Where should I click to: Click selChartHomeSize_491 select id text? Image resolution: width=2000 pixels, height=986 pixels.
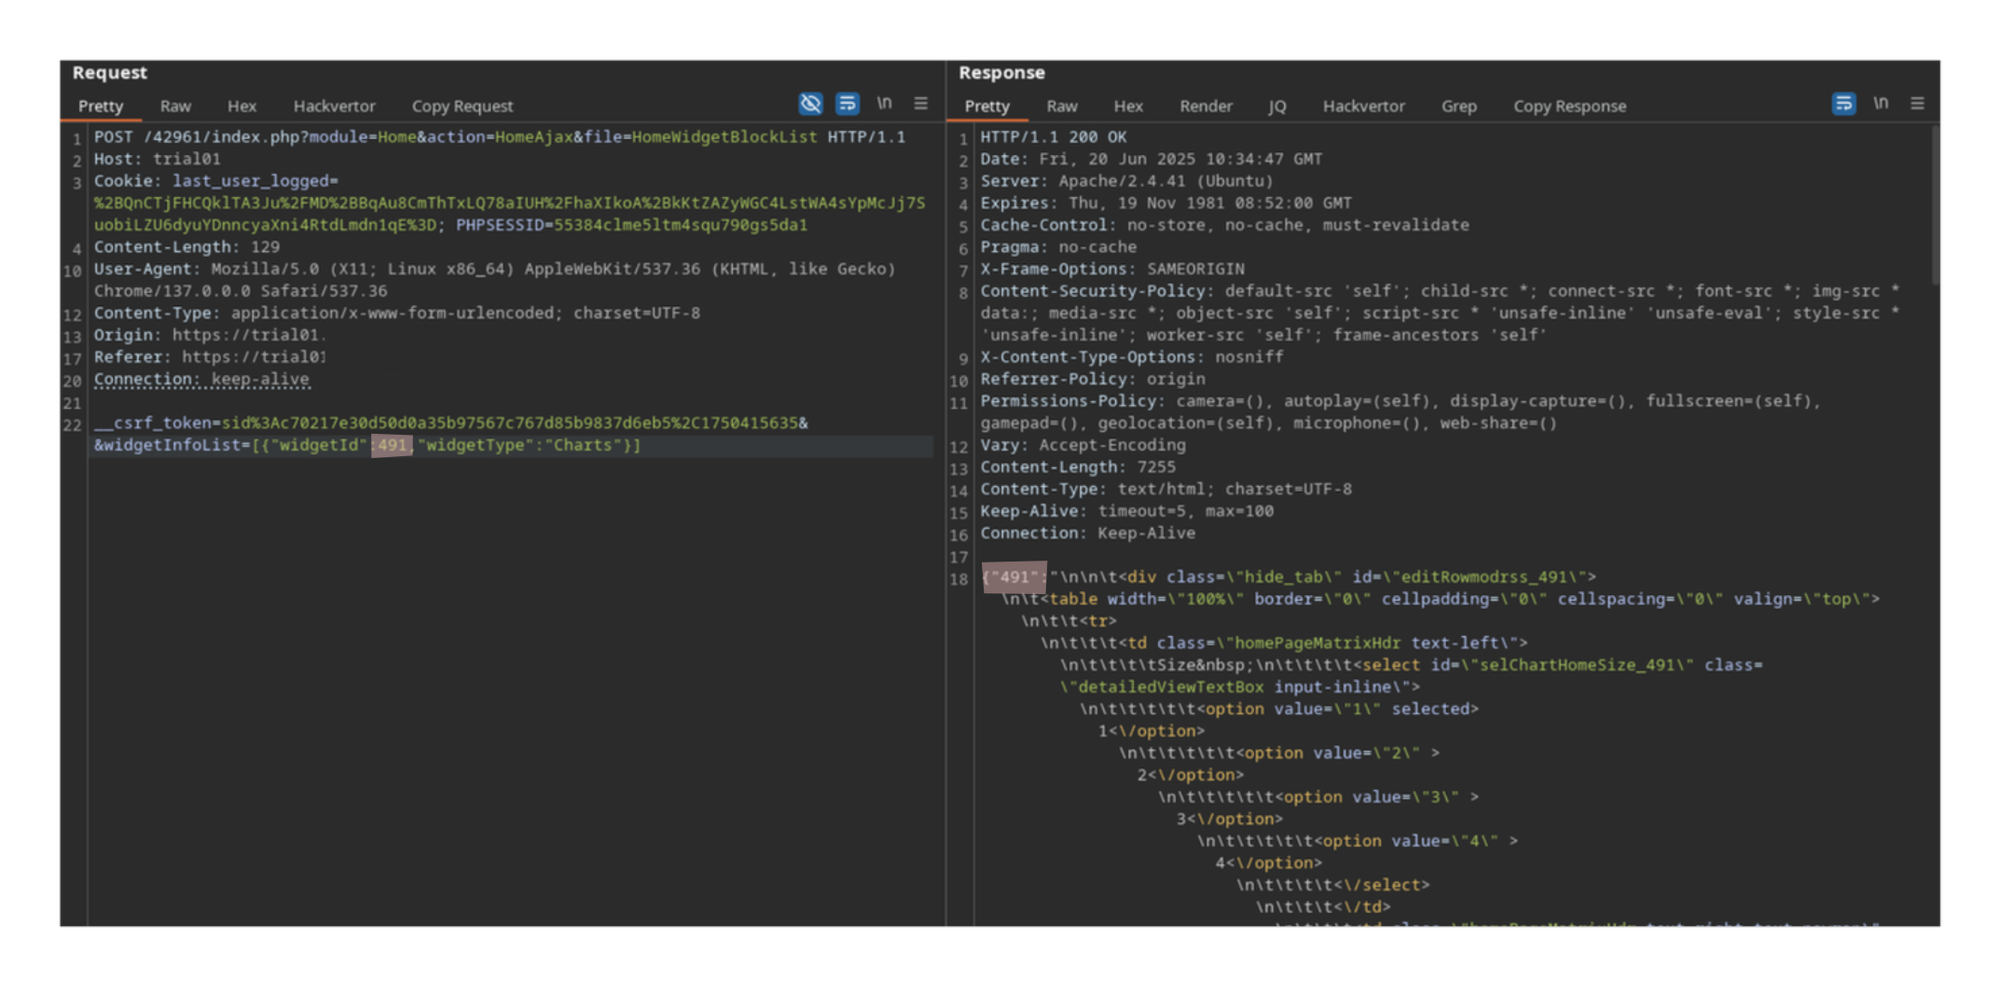click(1581, 665)
